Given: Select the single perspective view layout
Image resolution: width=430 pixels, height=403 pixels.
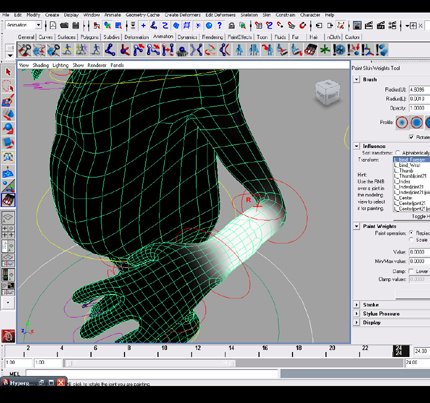Looking at the screenshot, I should [8, 217].
